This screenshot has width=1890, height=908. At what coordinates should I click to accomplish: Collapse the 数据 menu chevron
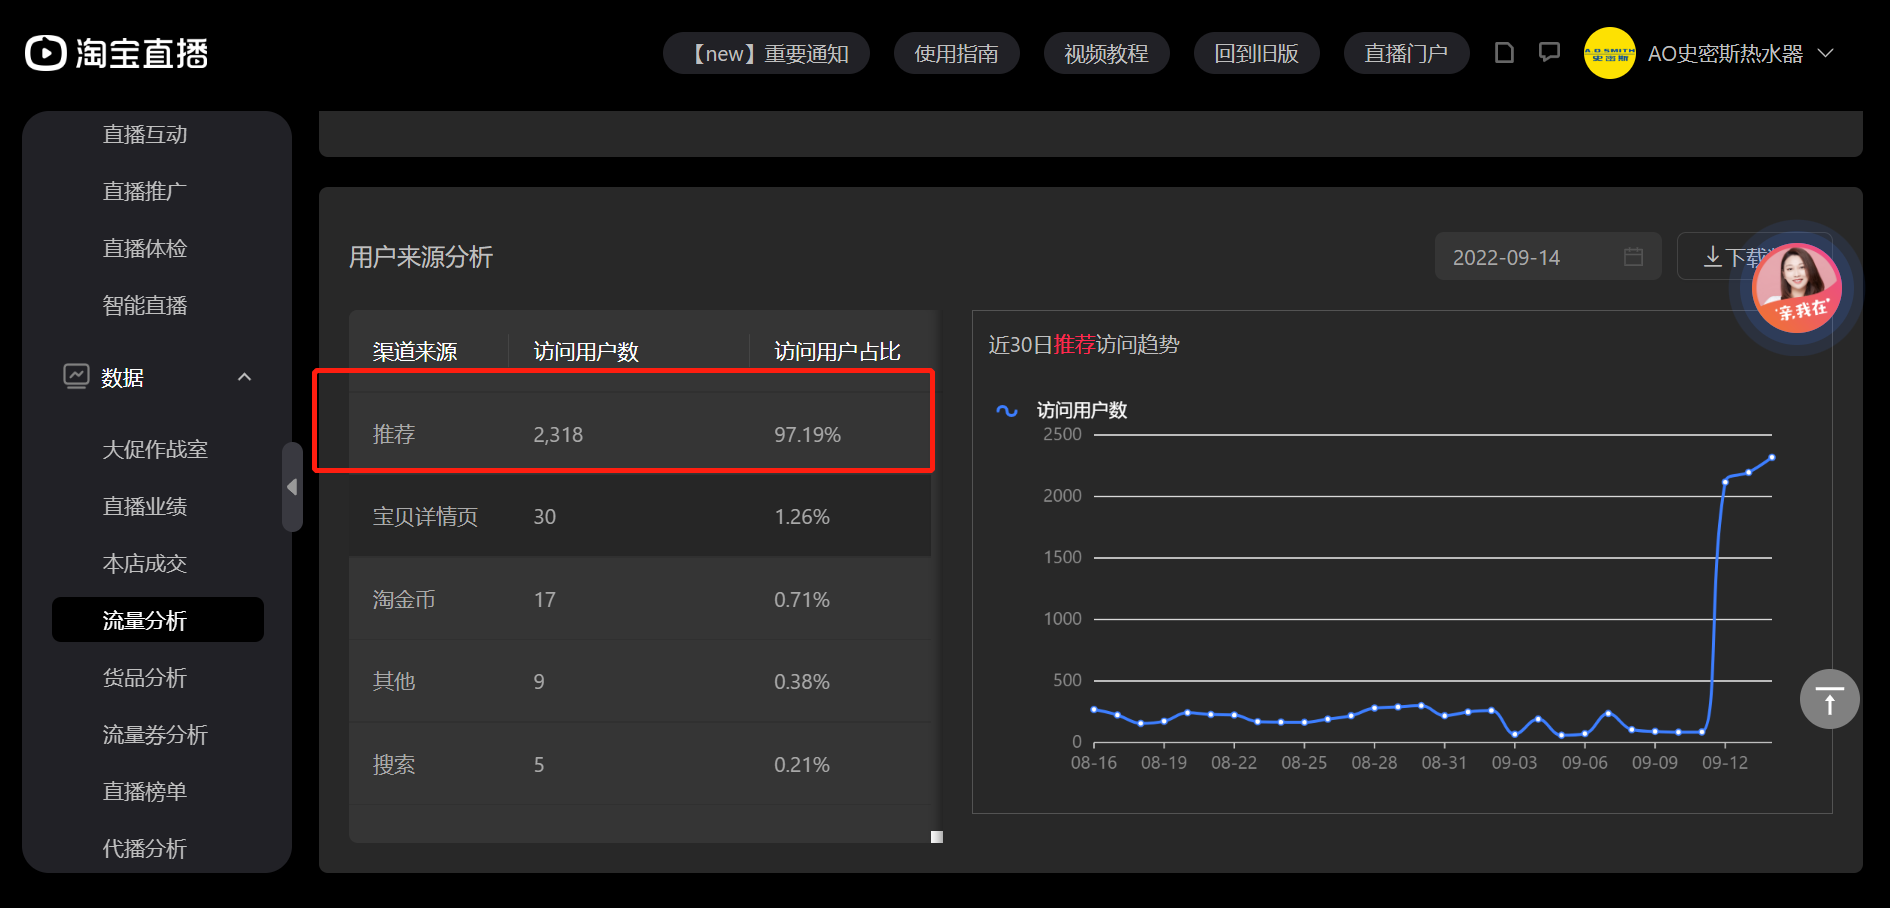(244, 377)
